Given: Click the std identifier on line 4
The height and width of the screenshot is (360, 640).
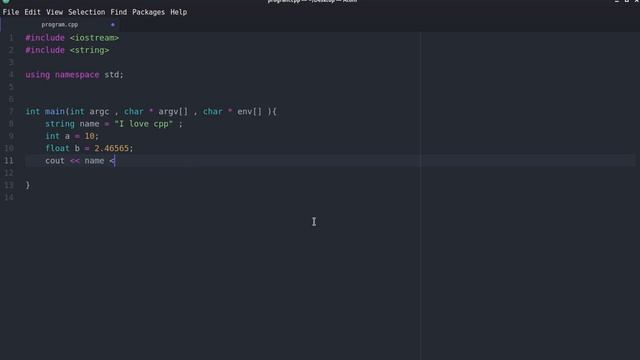Looking at the screenshot, I should 111,75.
